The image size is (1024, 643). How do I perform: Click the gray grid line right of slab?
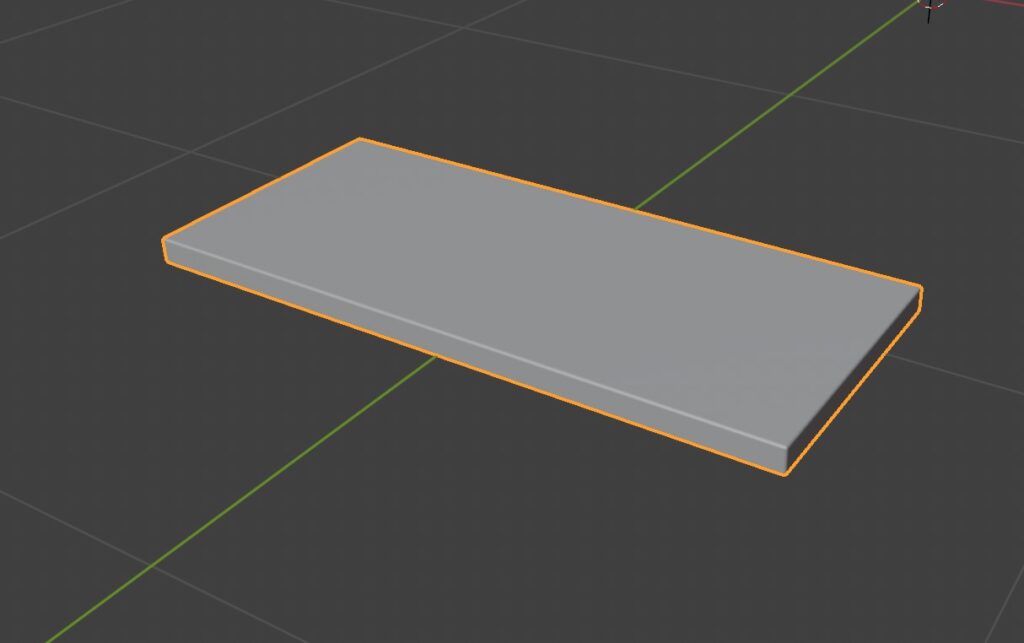[x=960, y=376]
